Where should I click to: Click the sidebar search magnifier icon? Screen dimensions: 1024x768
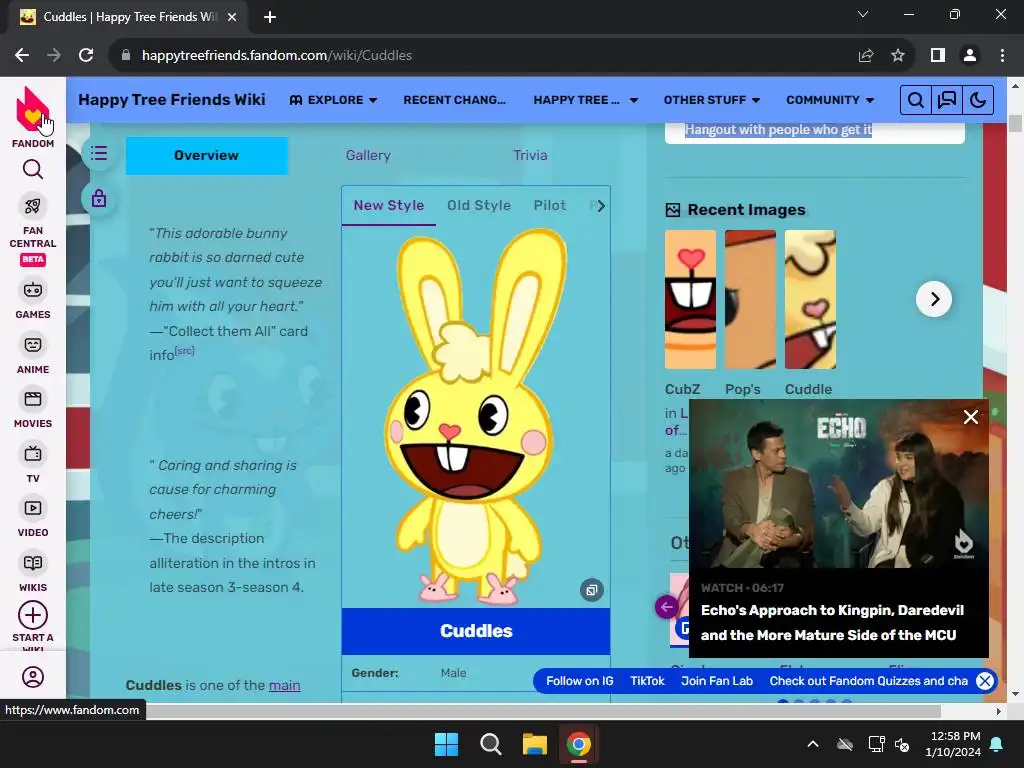click(33, 170)
